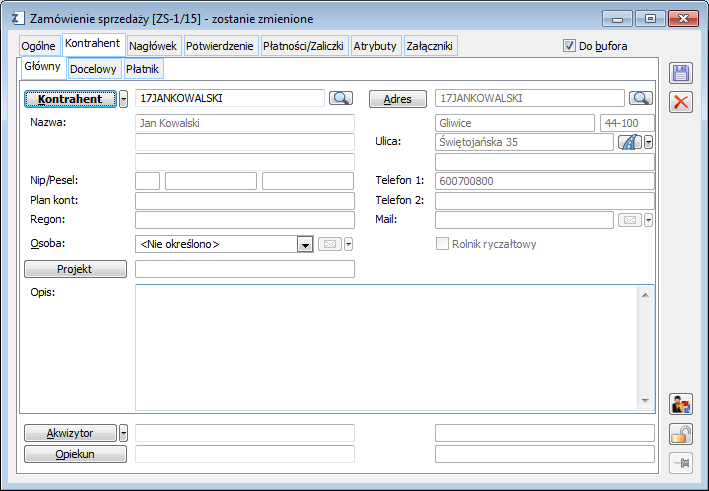Click the Telefon 2 input field
The image size is (709, 491).
(x=544, y=201)
